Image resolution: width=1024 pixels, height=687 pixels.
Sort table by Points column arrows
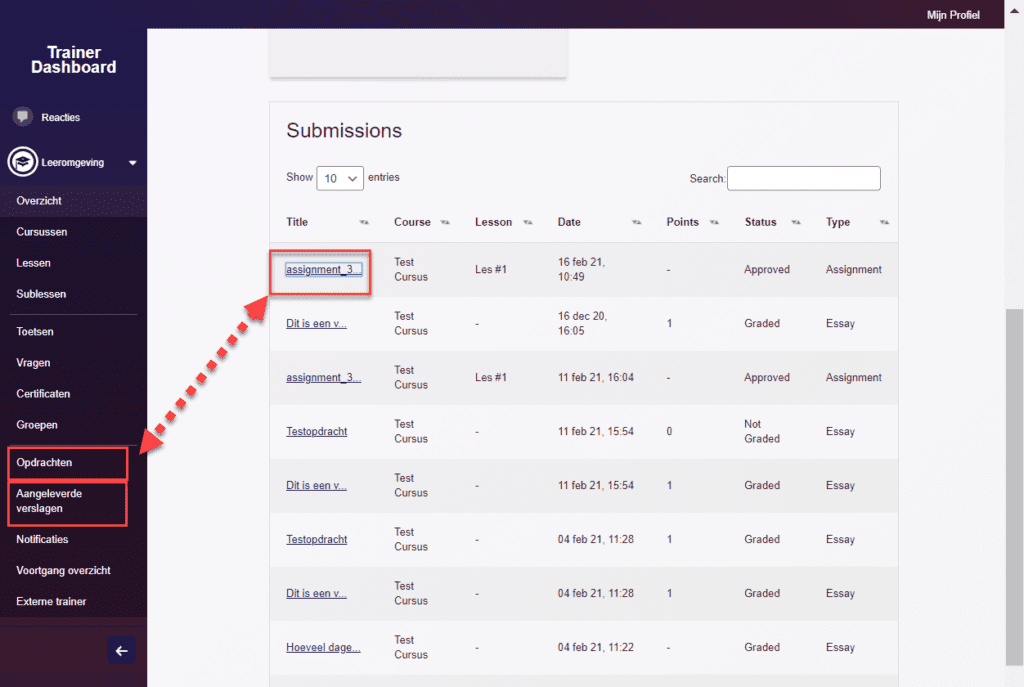click(714, 223)
